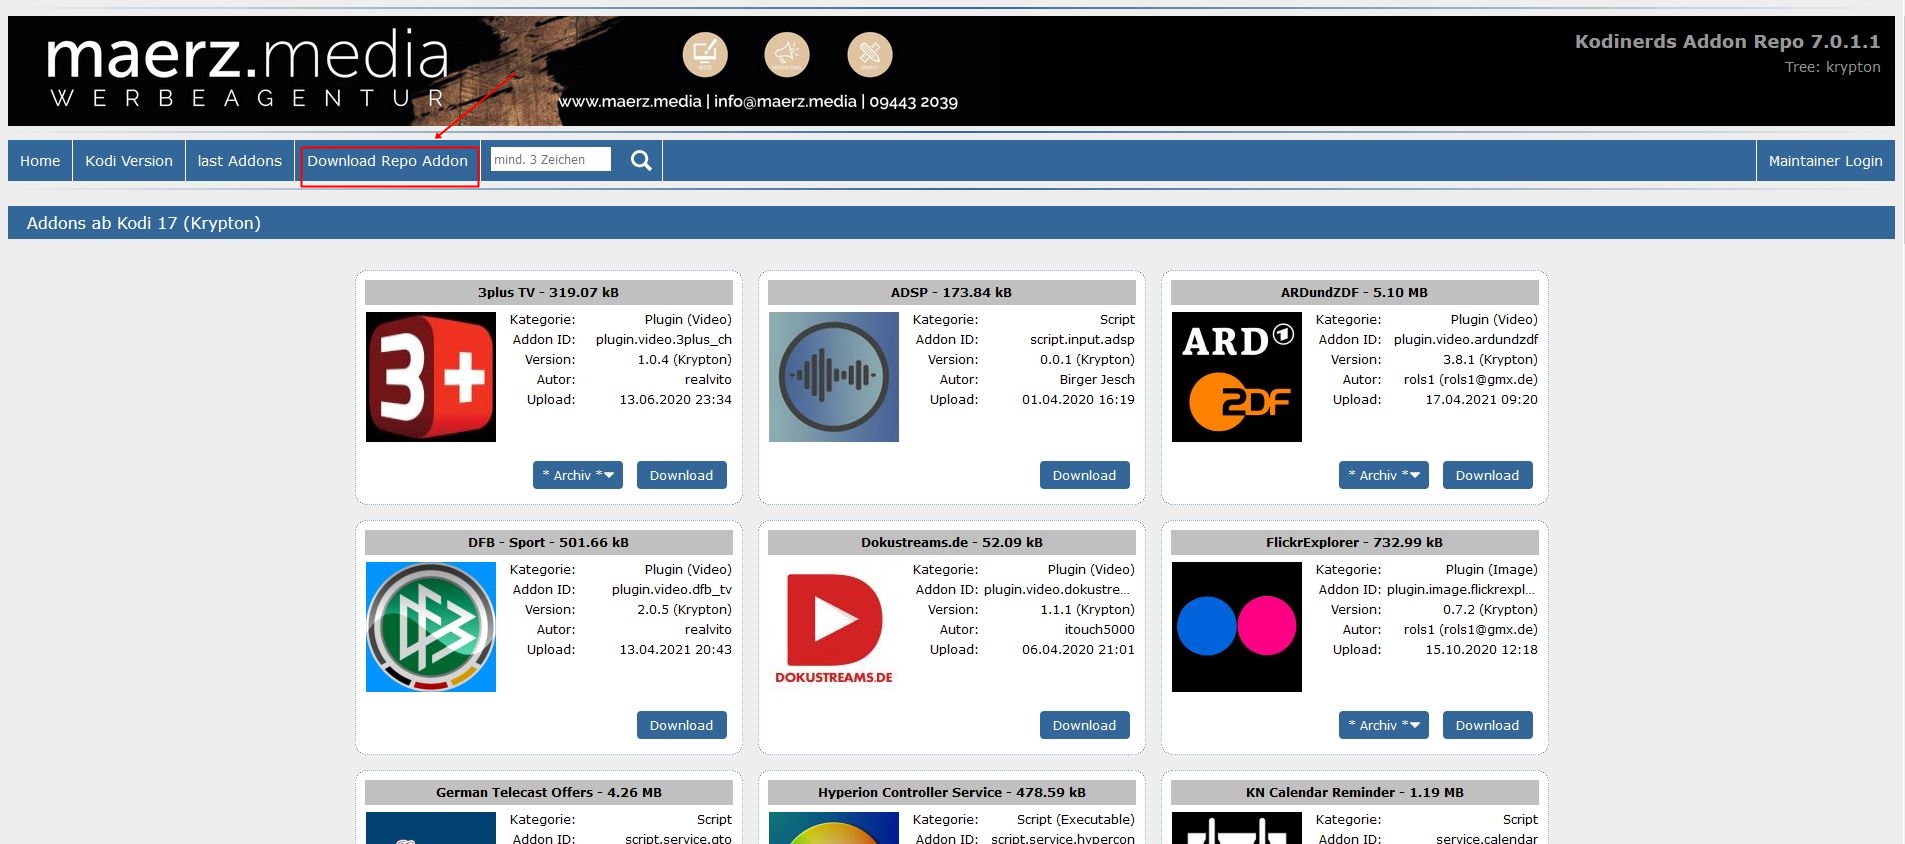Click the upload date '17.04.2021 09:20'
Viewport: 1905px width, 844px height.
pos(1481,399)
